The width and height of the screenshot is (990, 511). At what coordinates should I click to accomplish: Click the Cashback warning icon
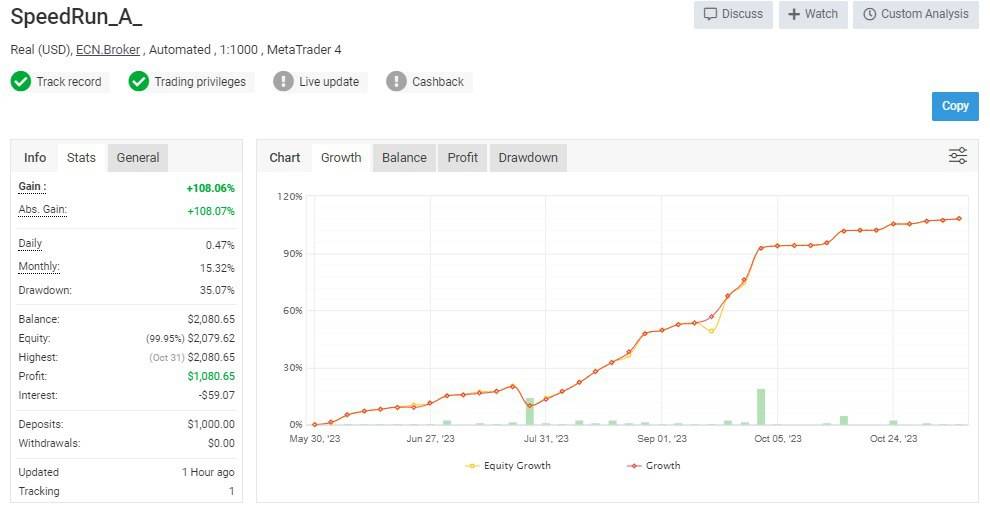tap(397, 82)
